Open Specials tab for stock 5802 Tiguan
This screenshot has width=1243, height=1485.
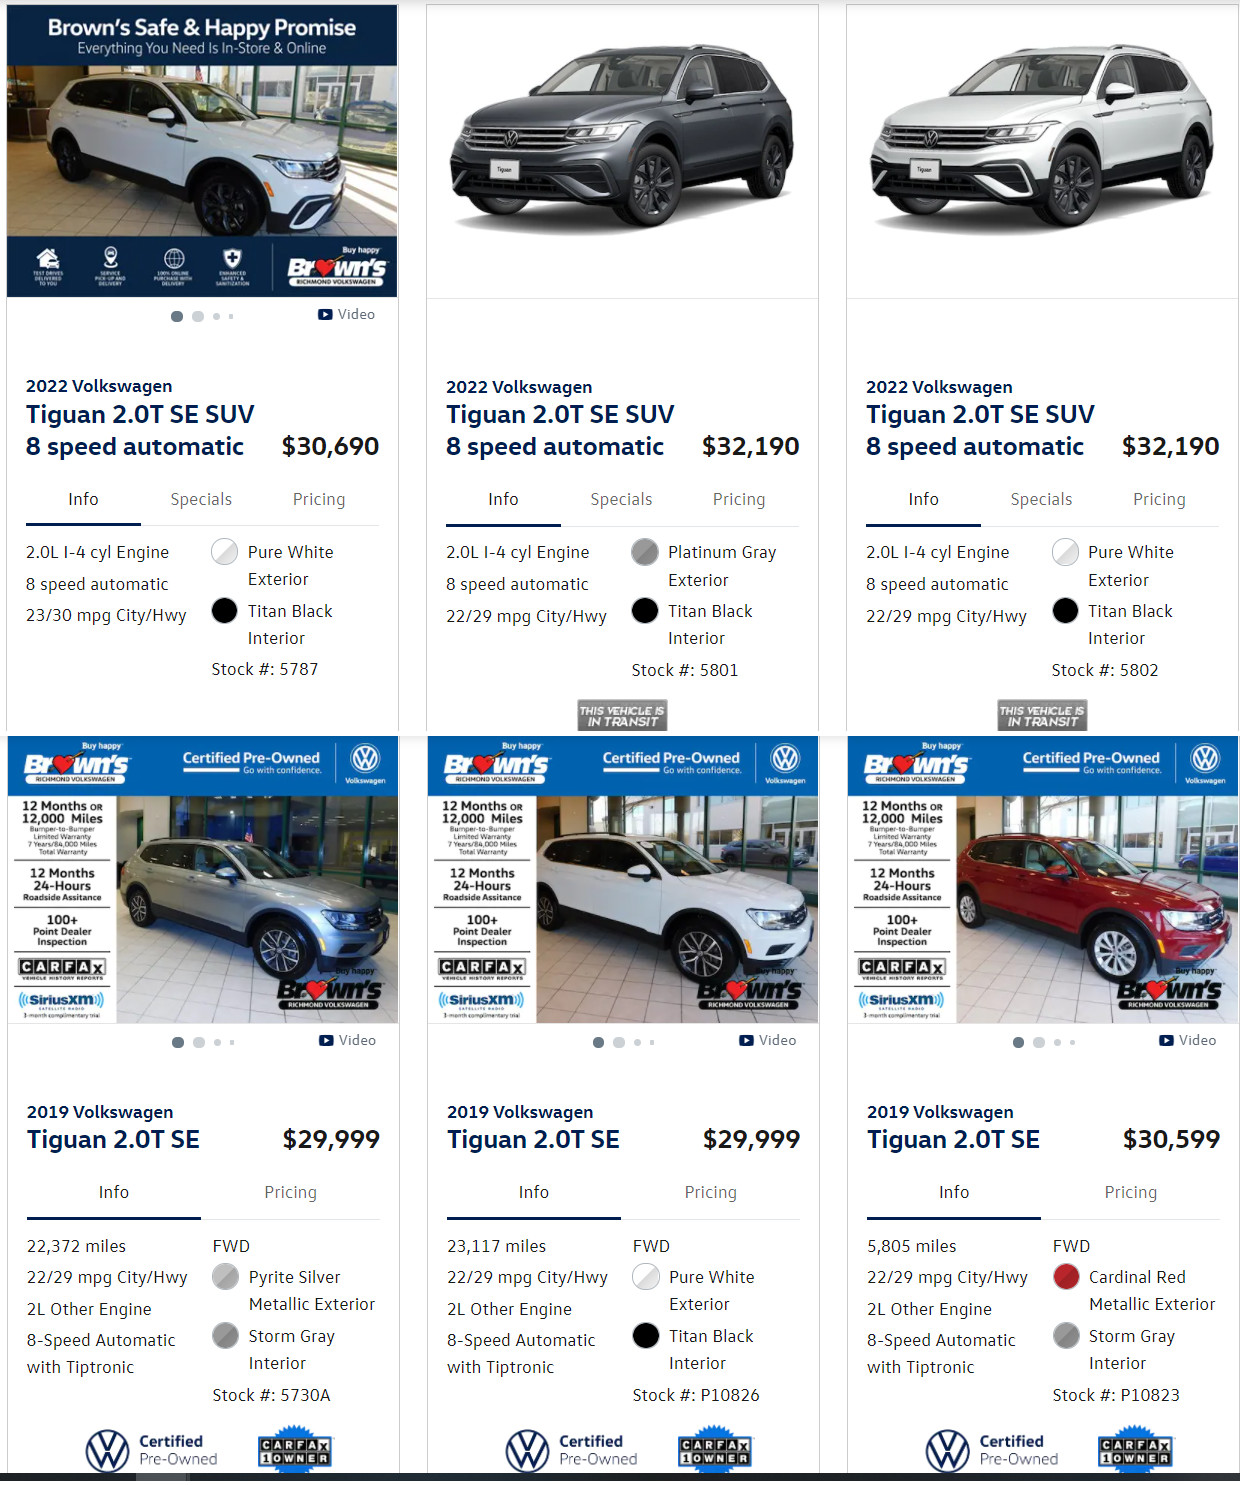1041,499
